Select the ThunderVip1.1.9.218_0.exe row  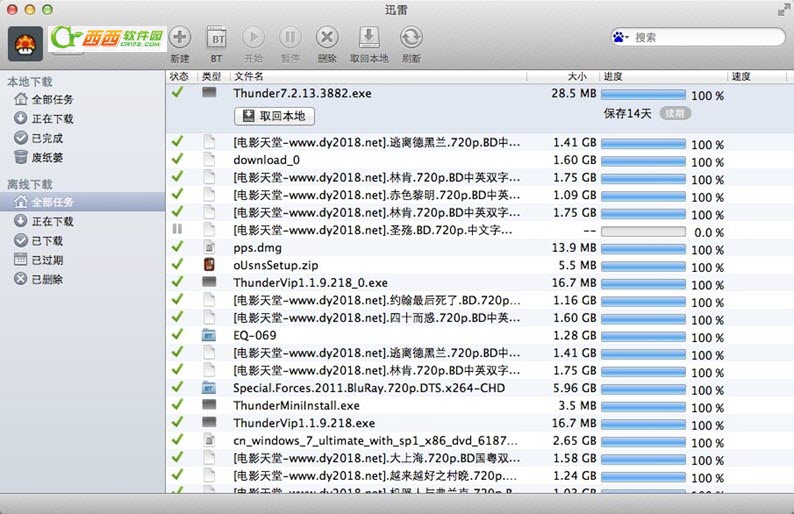[480, 283]
